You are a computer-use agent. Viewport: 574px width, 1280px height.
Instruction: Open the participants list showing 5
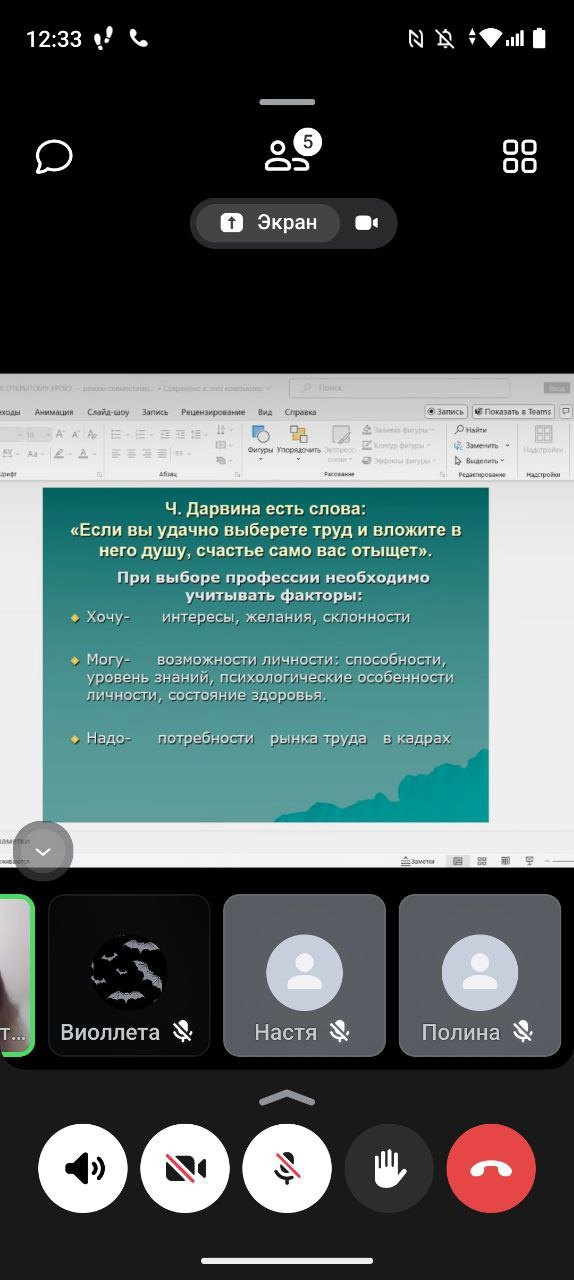click(291, 152)
